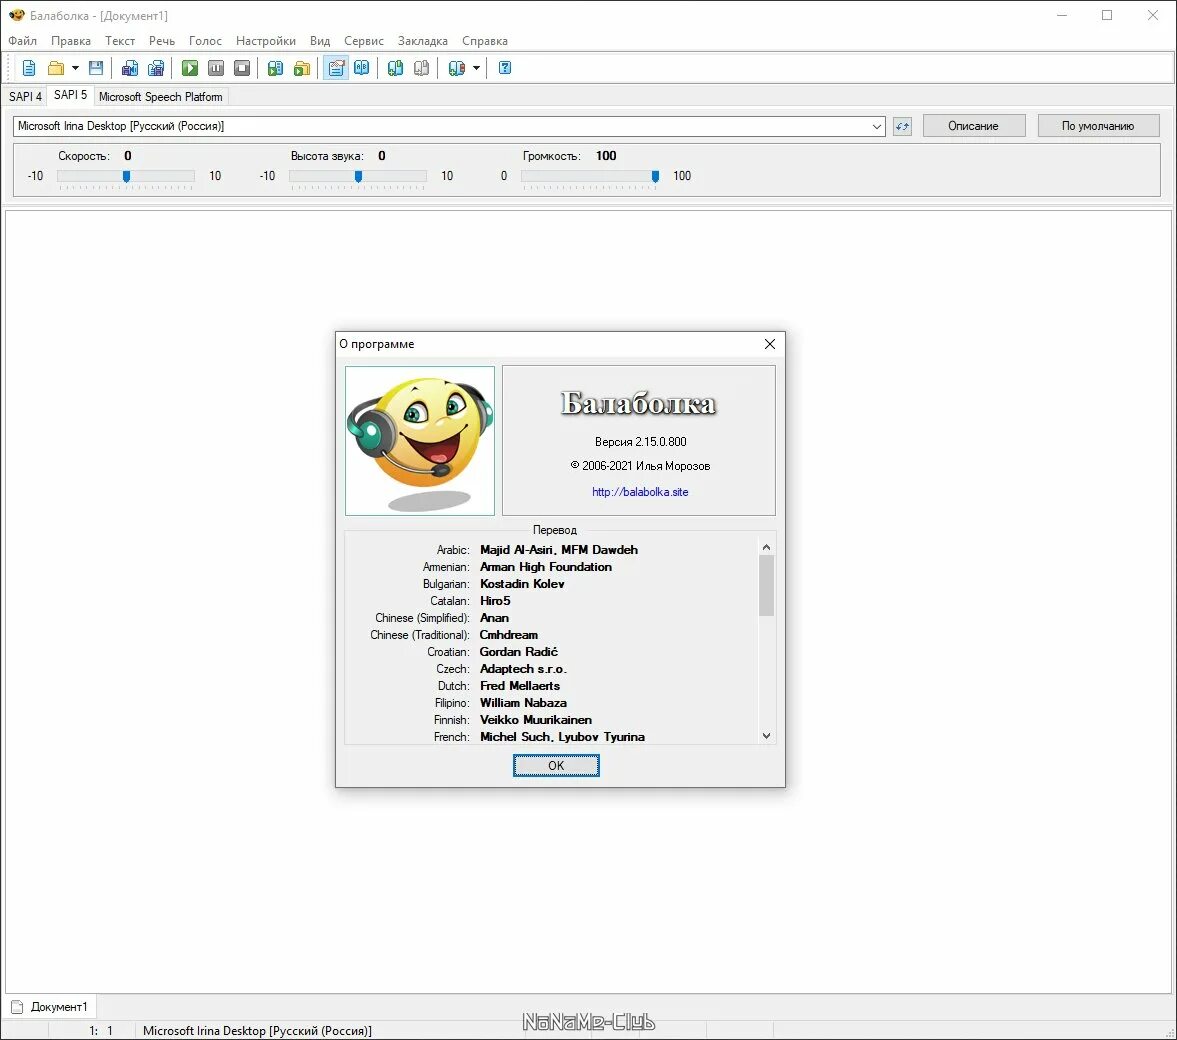This screenshot has height=1040, width=1177.
Task: Pause speech with the pause icon
Action: 216,68
